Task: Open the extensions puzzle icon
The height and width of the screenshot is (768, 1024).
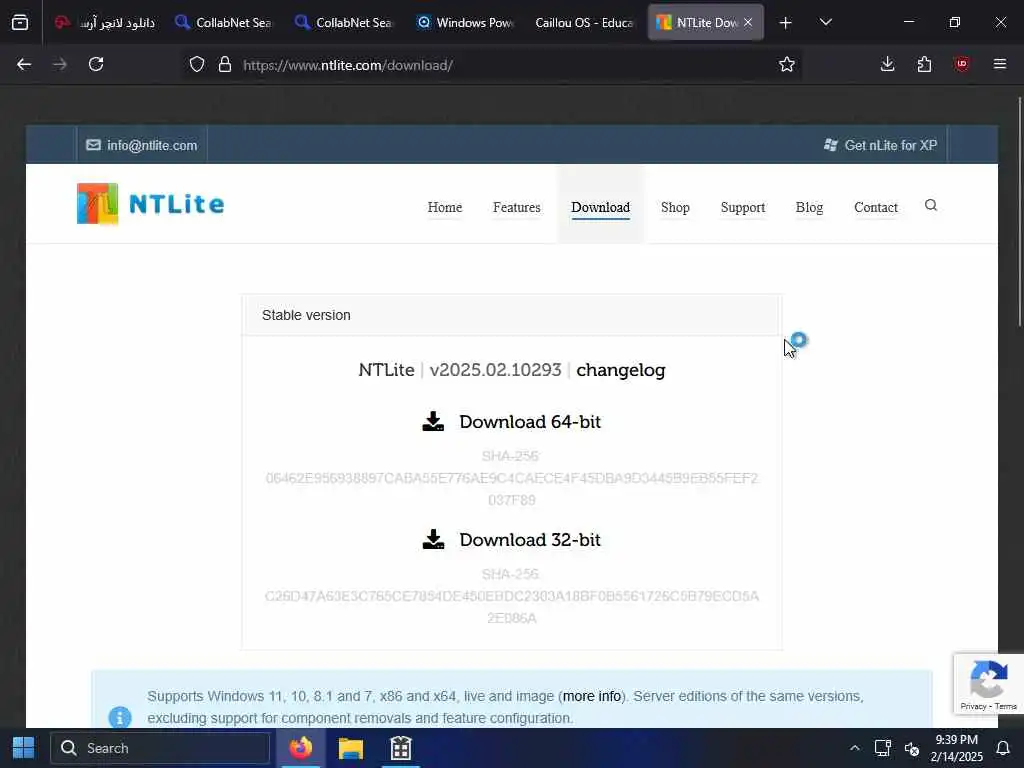Action: tap(924, 64)
